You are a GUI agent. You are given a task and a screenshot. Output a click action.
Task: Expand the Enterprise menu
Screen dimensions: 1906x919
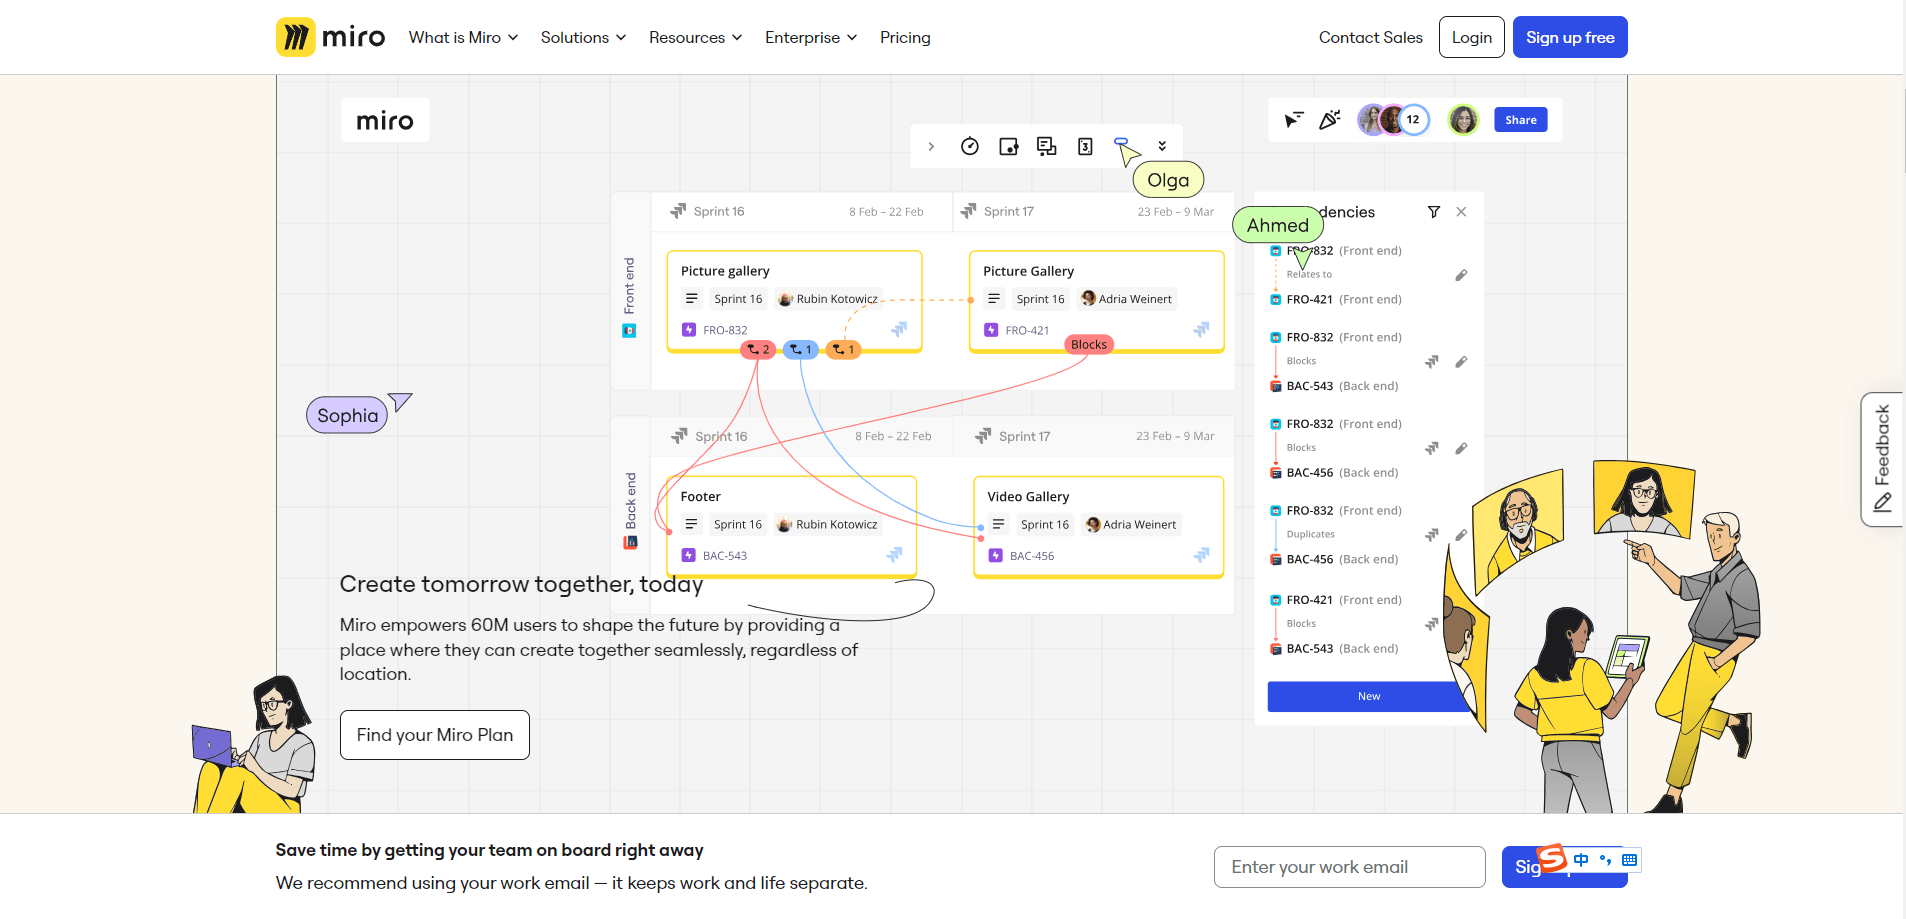(811, 37)
